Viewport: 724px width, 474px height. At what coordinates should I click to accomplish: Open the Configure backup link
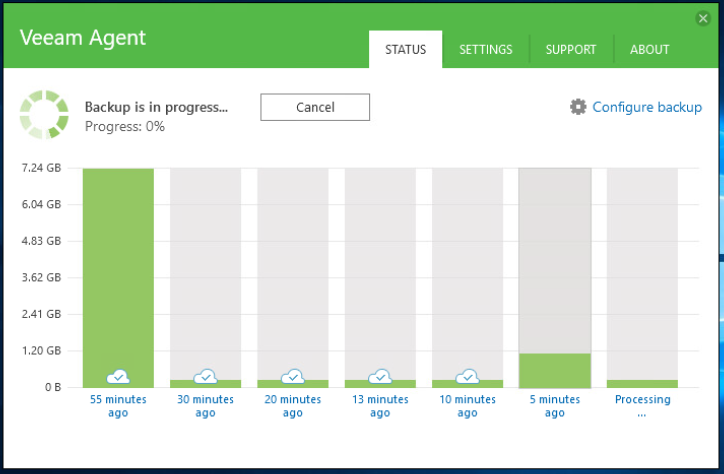tap(647, 107)
